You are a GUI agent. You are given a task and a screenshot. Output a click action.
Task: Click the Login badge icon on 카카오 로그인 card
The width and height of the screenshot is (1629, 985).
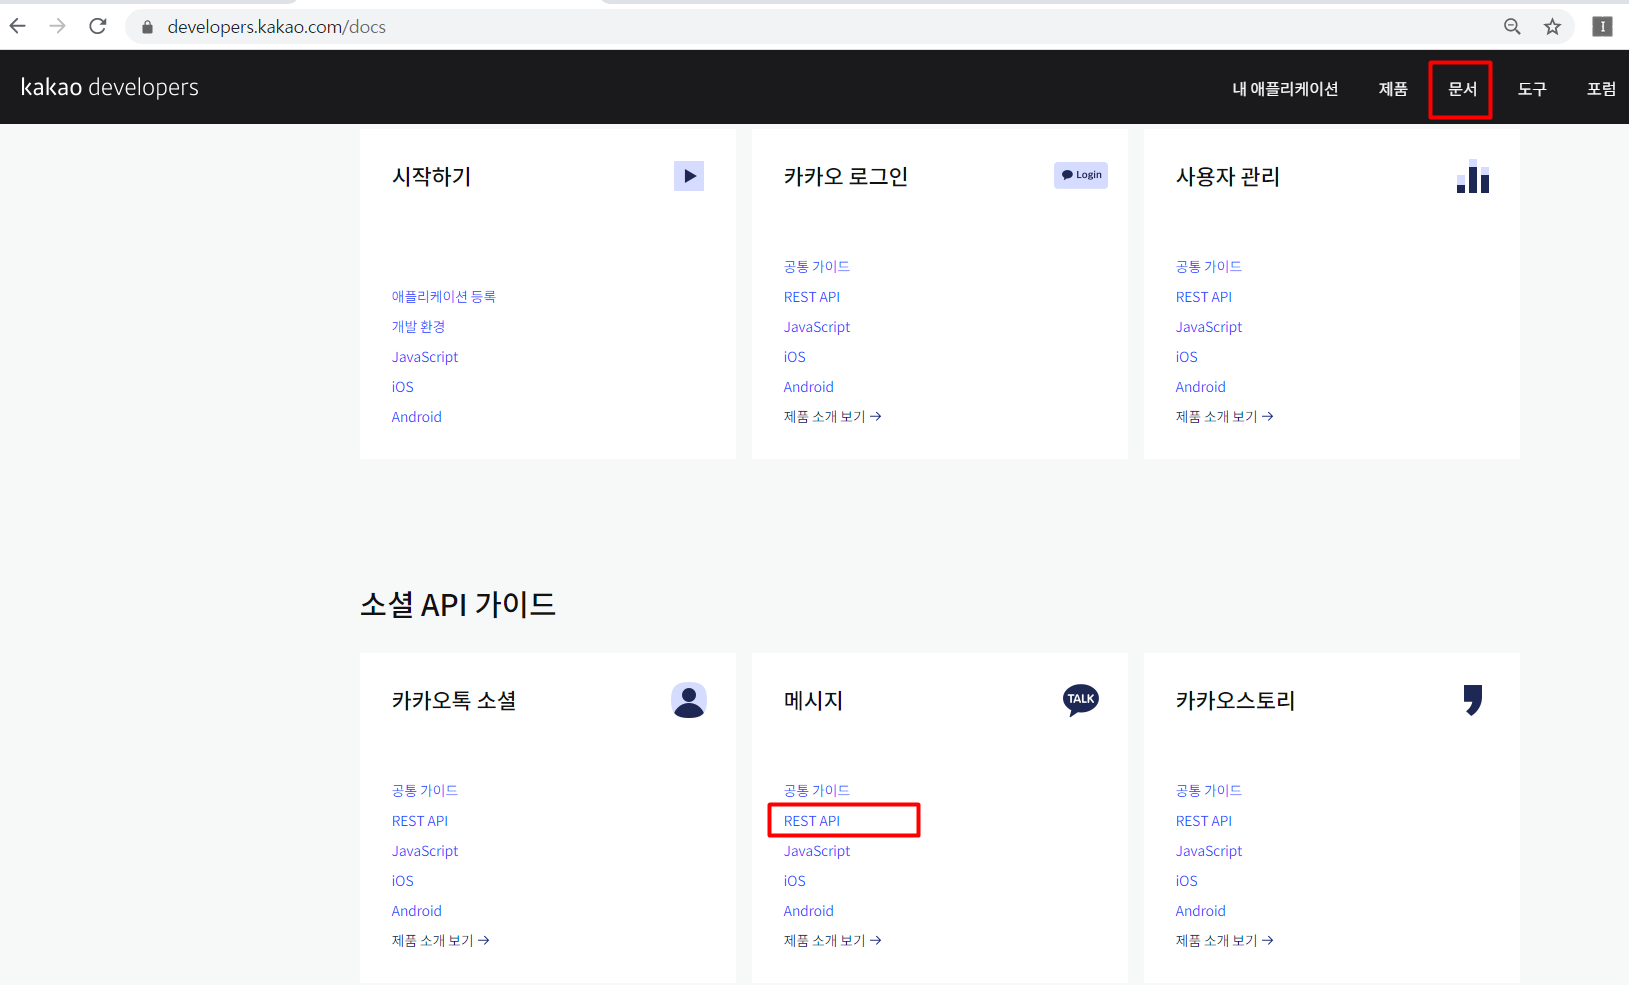pyautogui.click(x=1081, y=175)
